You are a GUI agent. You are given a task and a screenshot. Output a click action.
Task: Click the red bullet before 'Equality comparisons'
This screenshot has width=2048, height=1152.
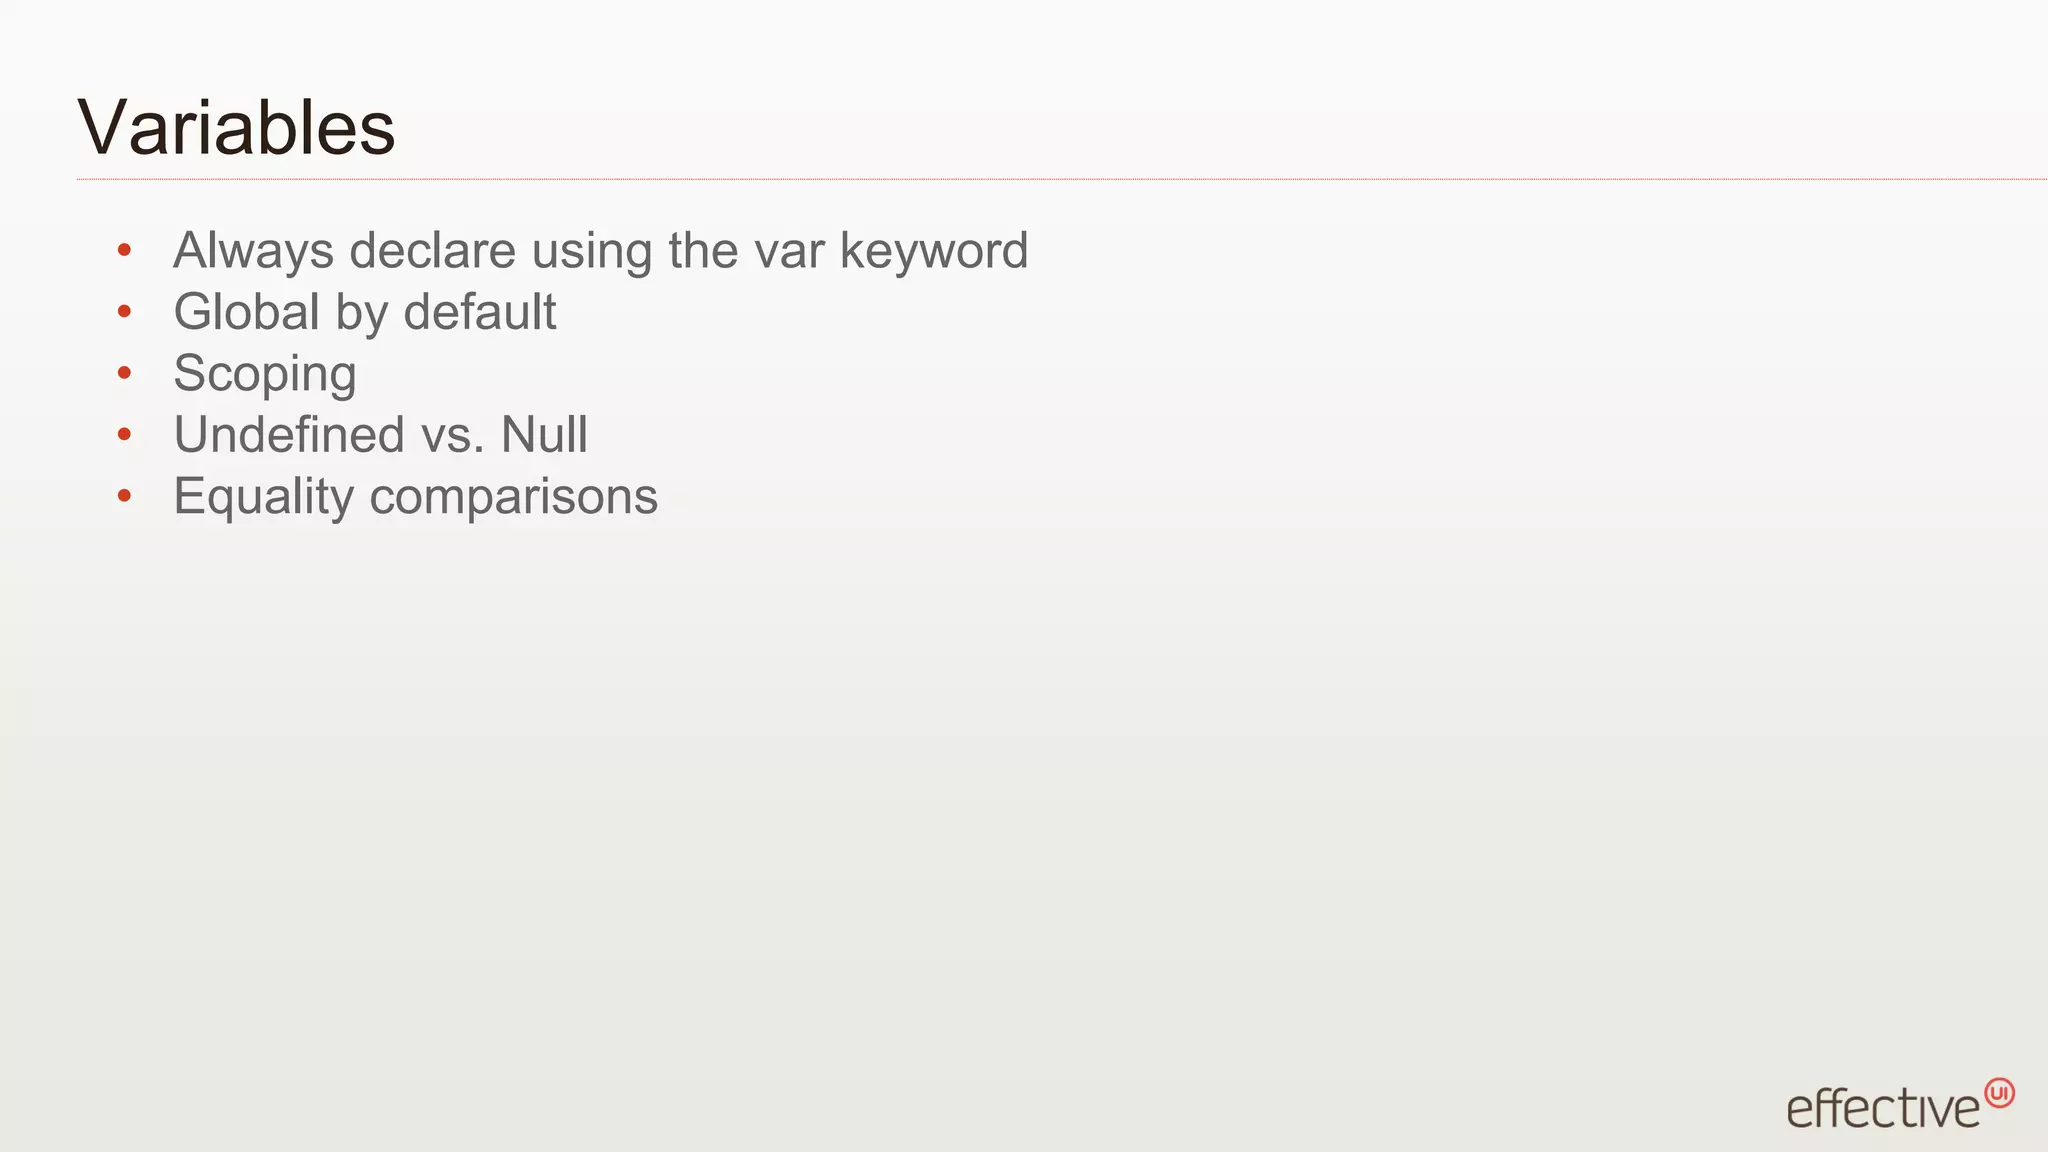[x=124, y=496]
